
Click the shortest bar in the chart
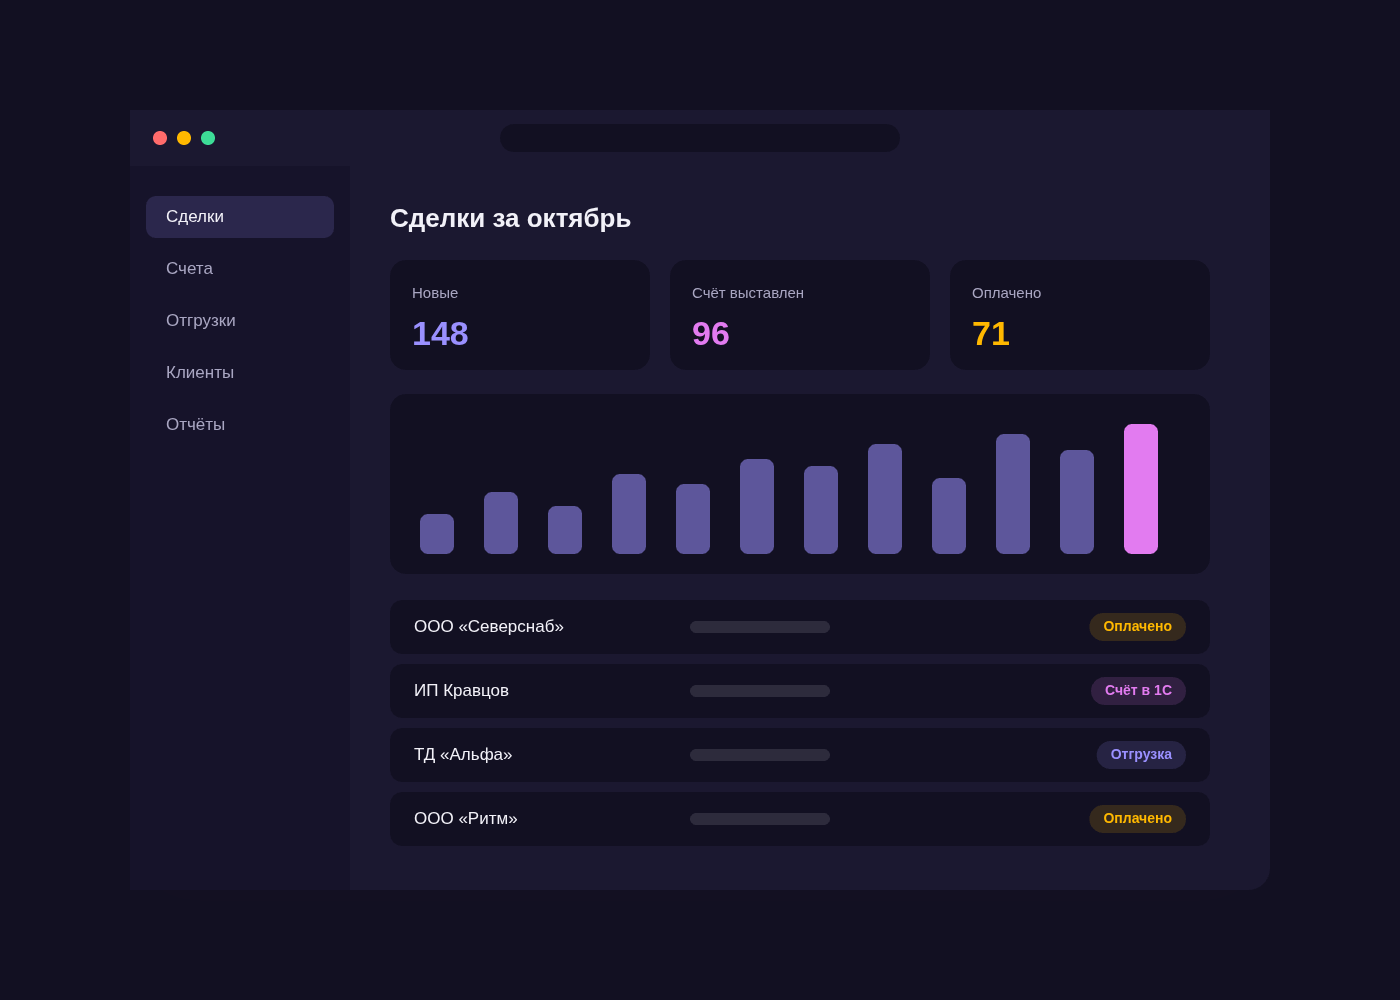[437, 534]
